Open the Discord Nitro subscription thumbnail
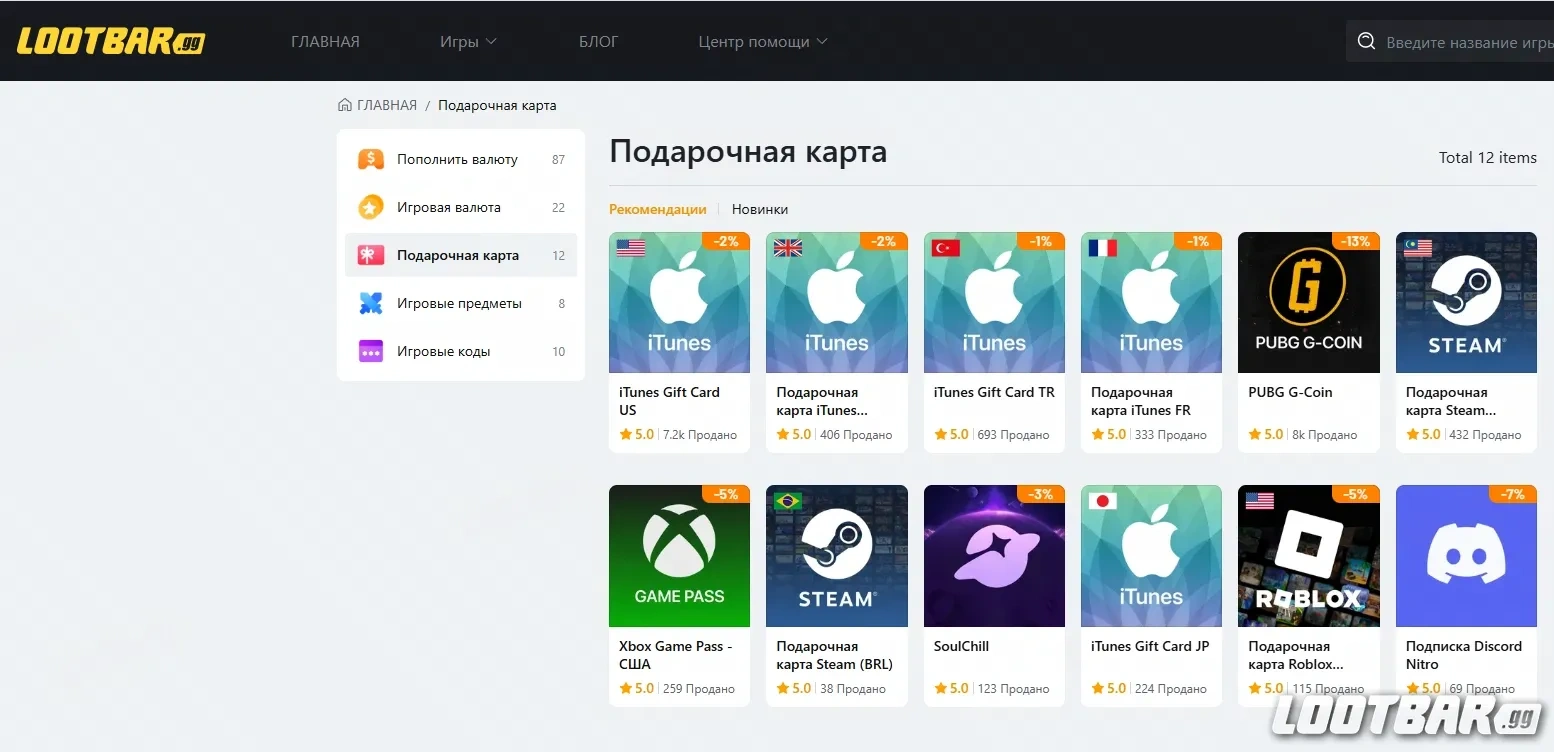1554x752 pixels. coord(1465,556)
